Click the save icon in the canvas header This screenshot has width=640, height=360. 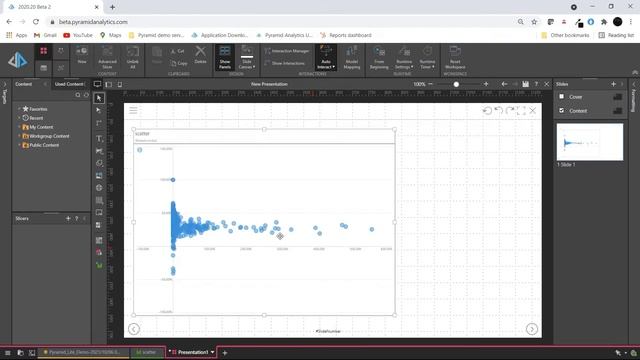click(x=525, y=84)
